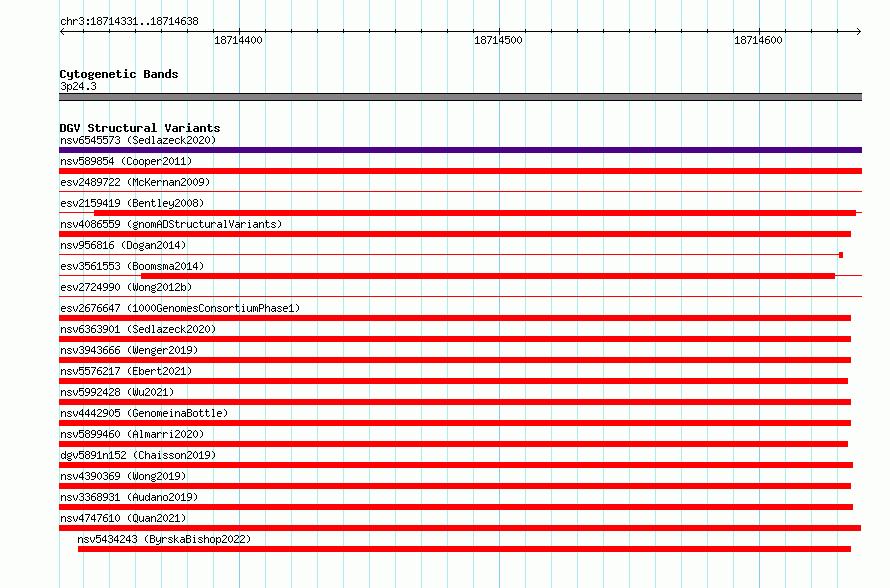Open the nsv589854 (Cooper2011) variant label

126,161
